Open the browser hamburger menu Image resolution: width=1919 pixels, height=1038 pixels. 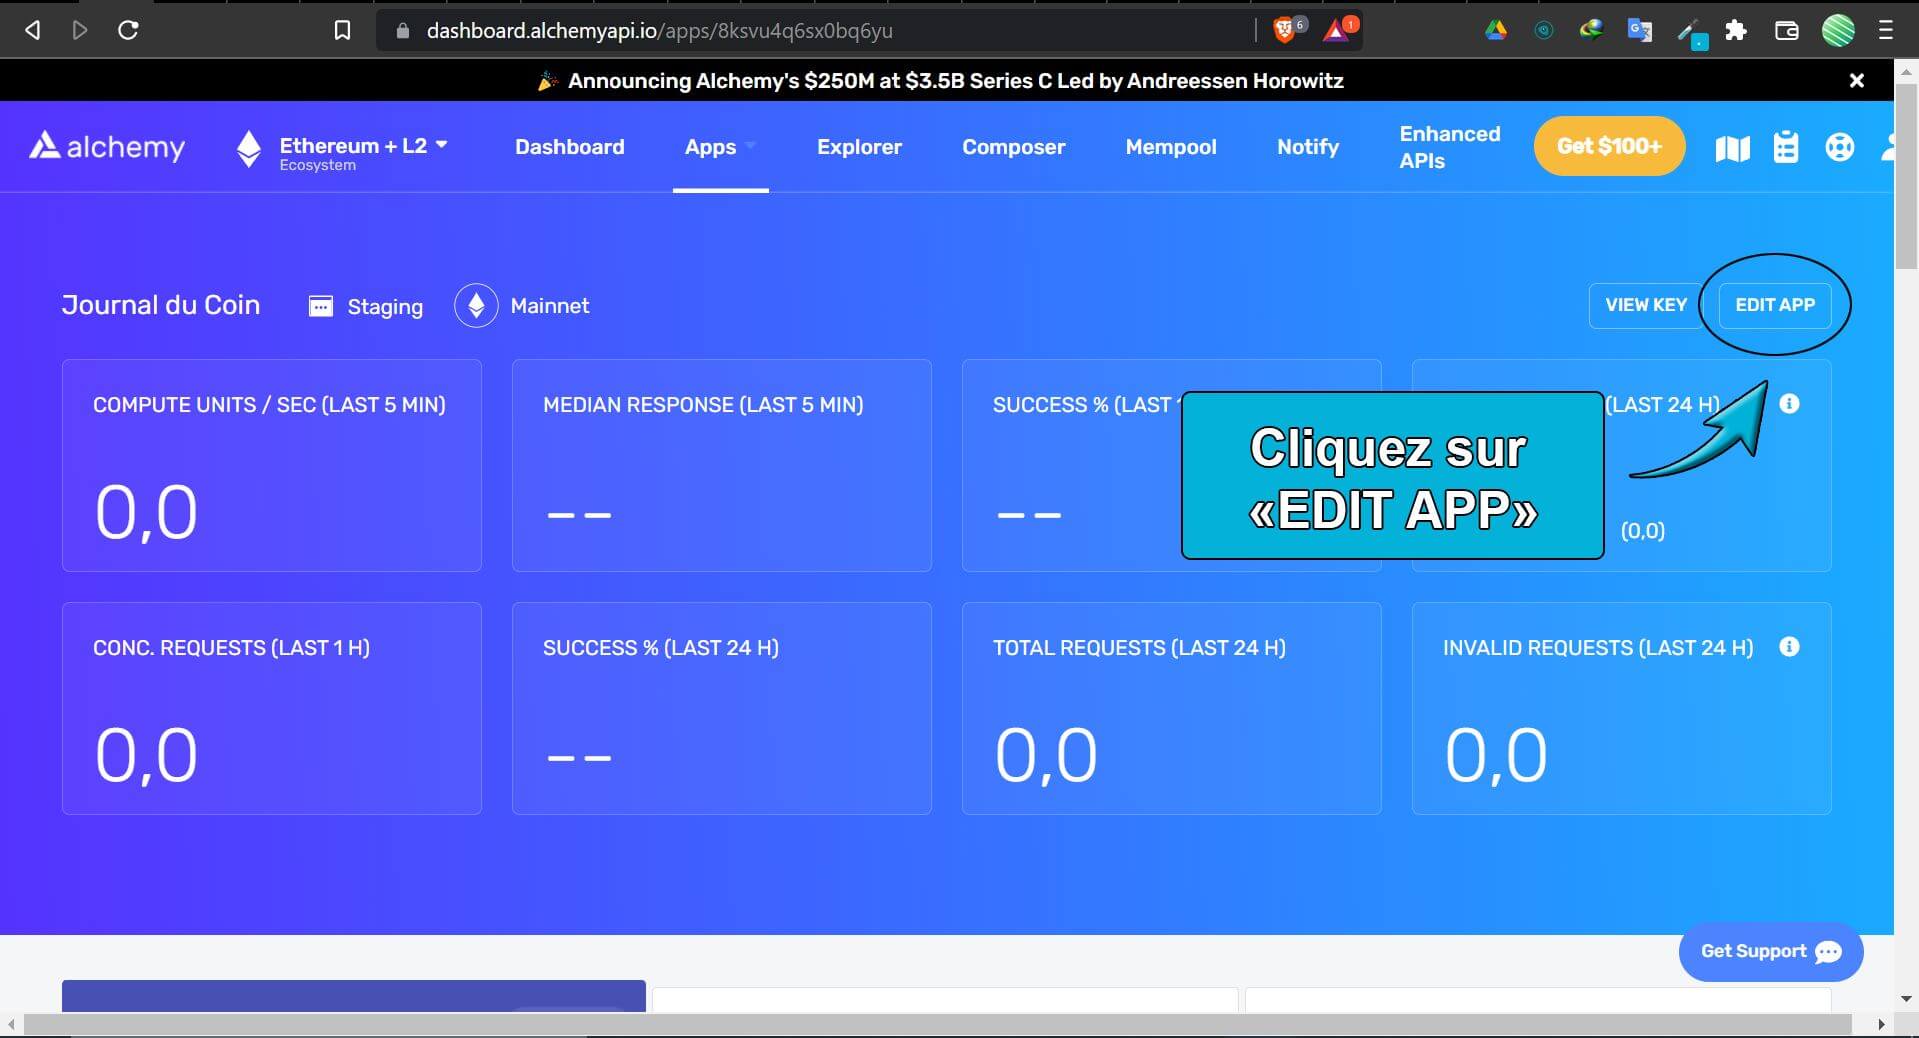coord(1886,30)
